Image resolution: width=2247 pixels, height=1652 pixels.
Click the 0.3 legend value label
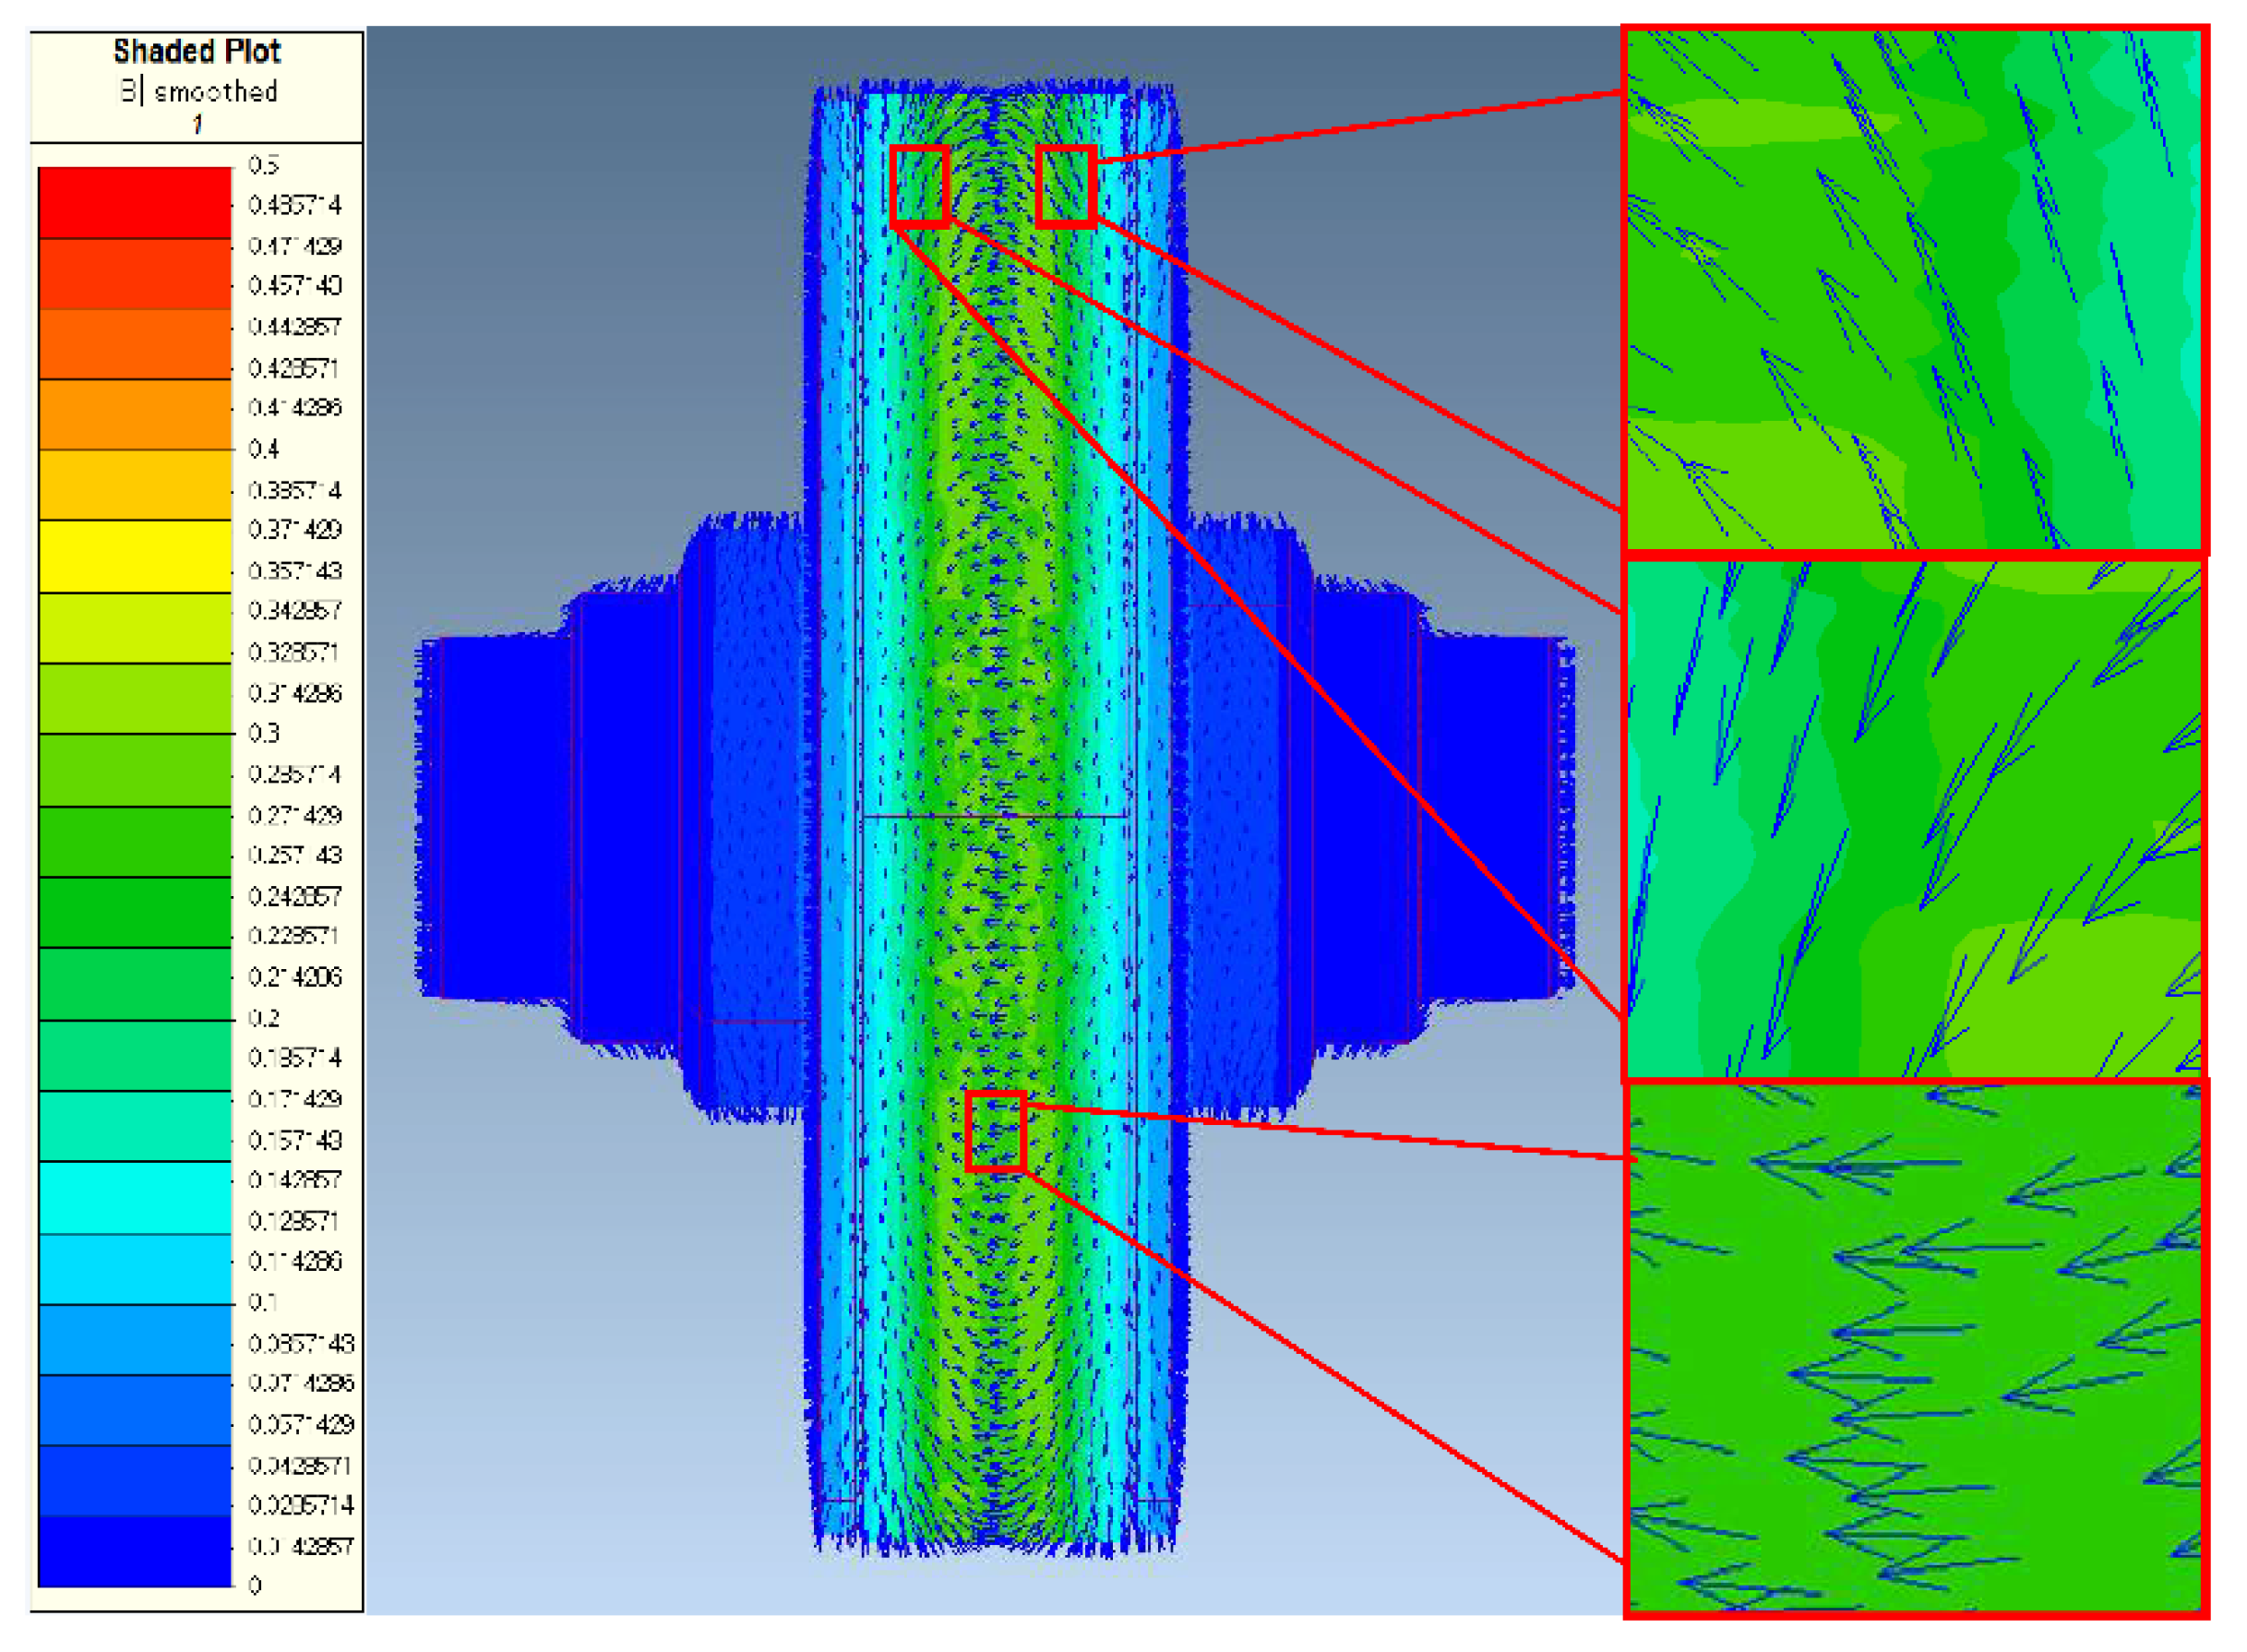tap(263, 733)
